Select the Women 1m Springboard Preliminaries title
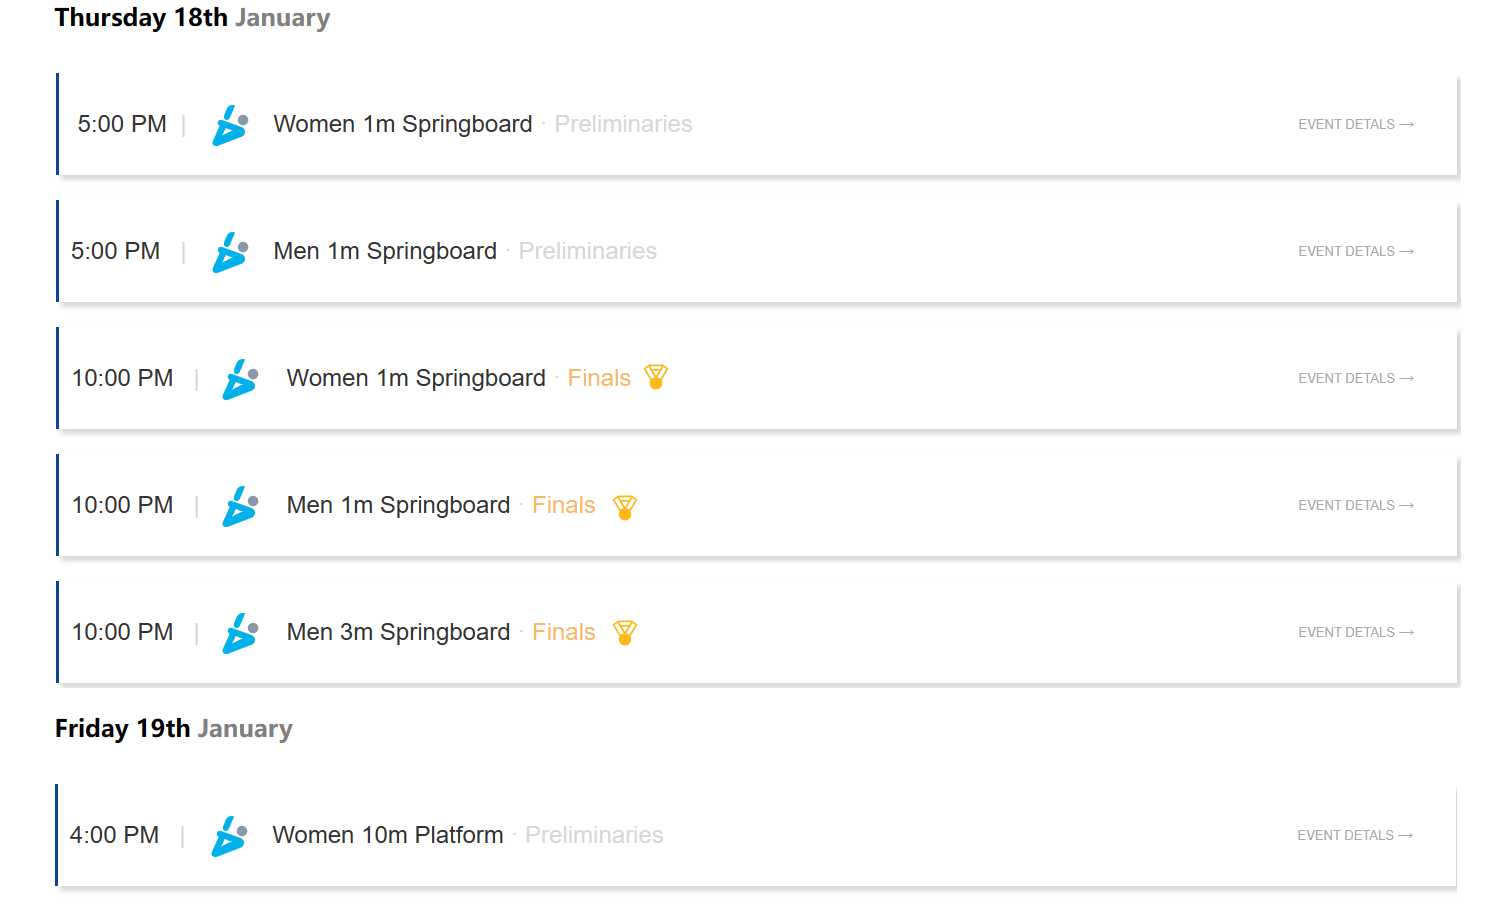 coord(403,124)
